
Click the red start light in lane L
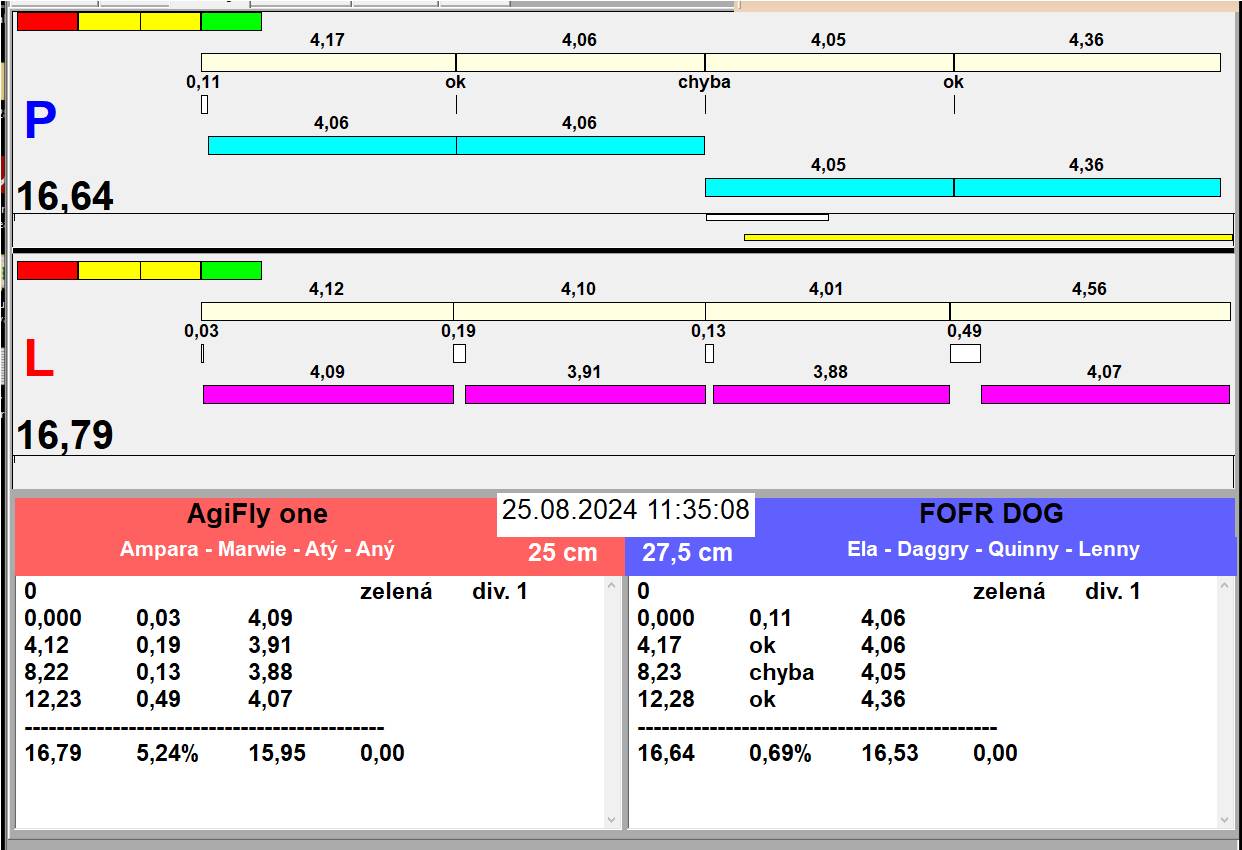(47, 270)
